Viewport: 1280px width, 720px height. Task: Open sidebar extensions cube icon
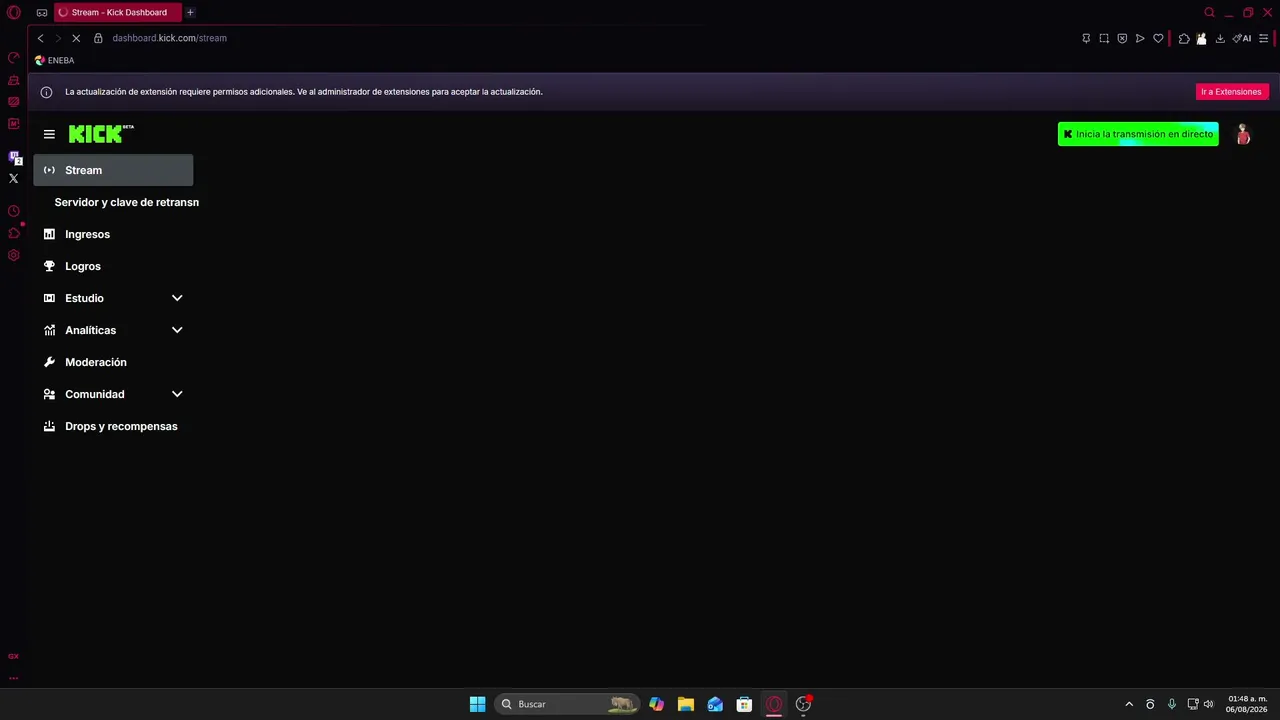(14, 233)
